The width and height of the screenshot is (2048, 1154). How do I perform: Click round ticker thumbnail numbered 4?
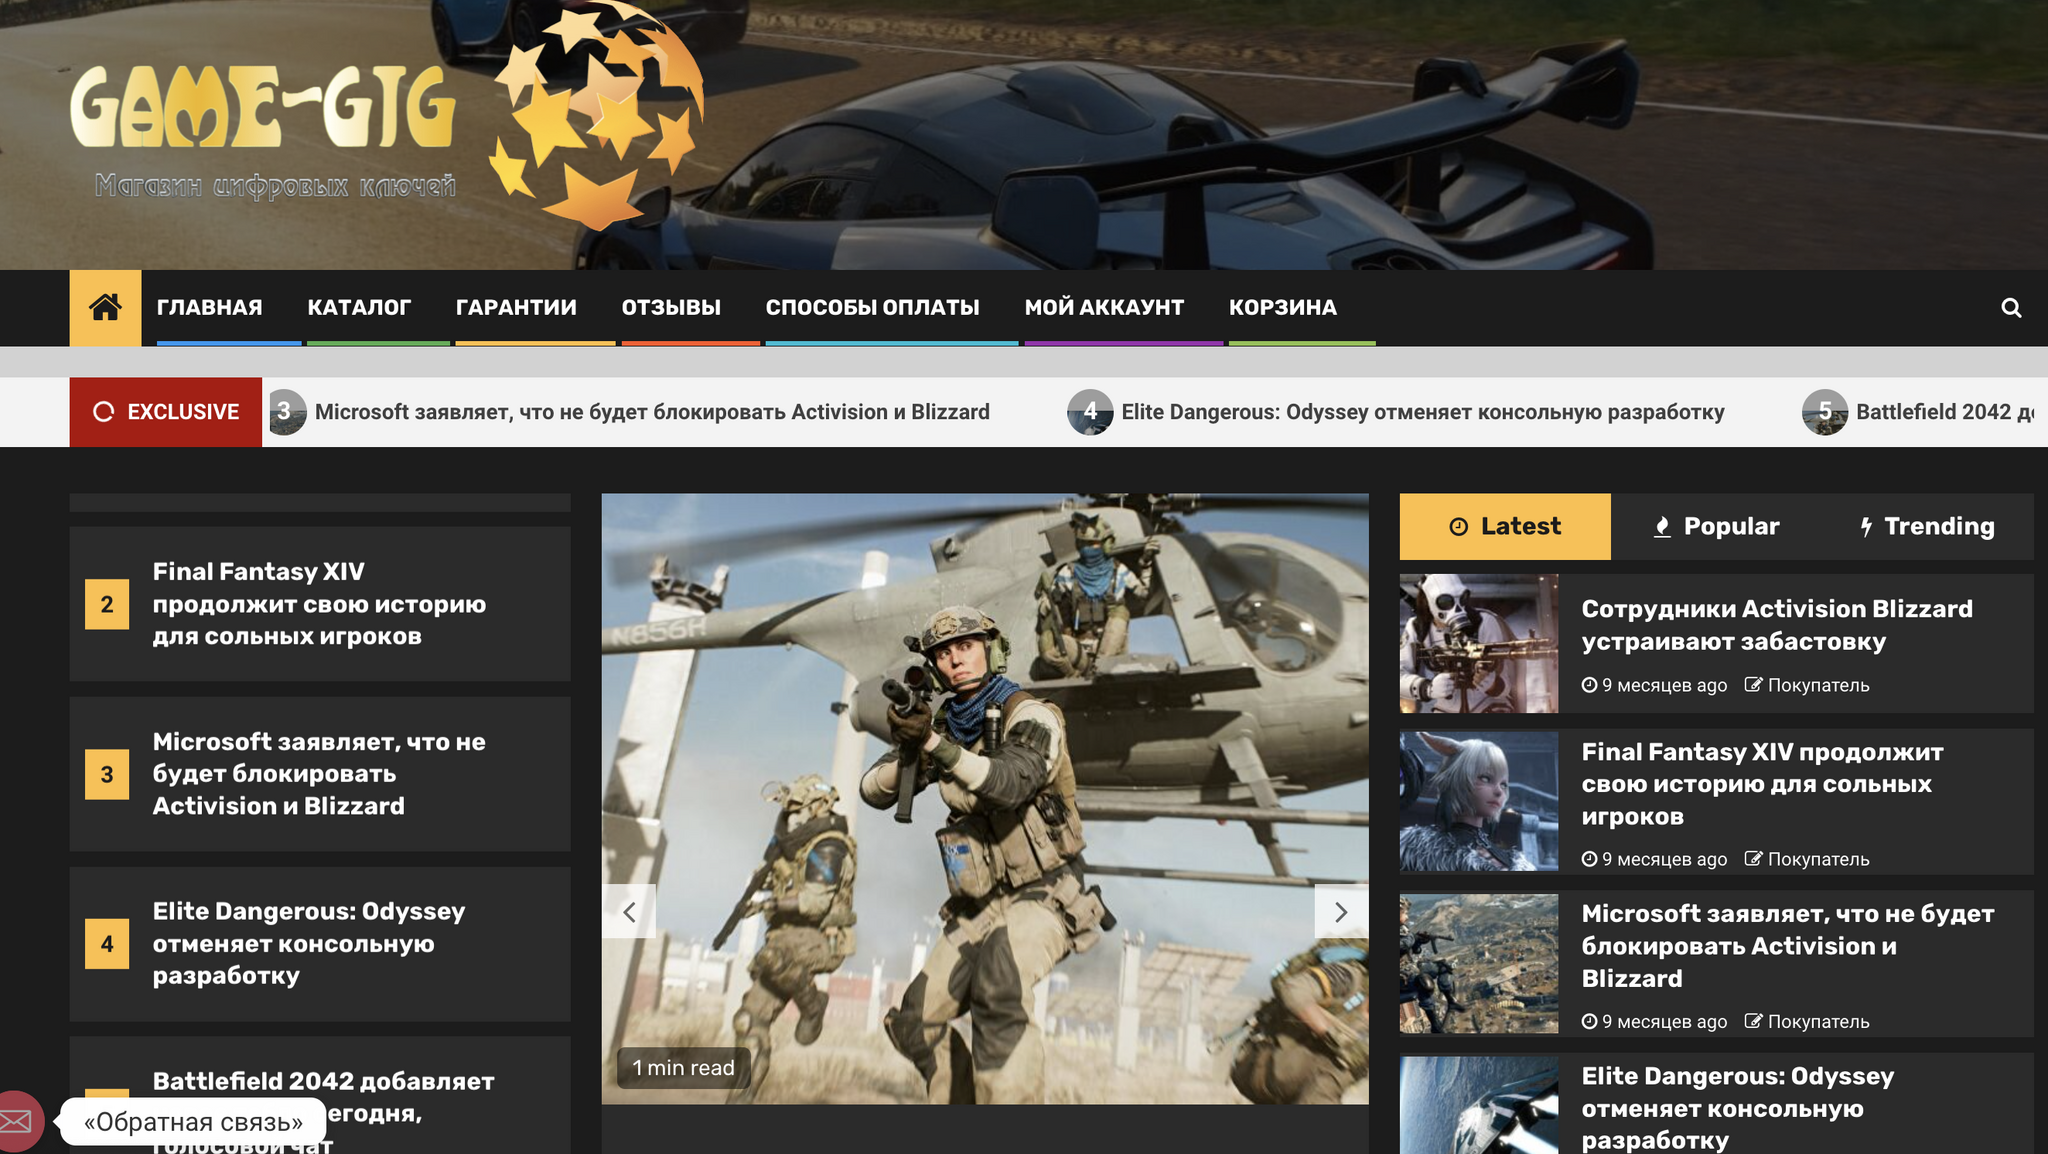(1090, 412)
